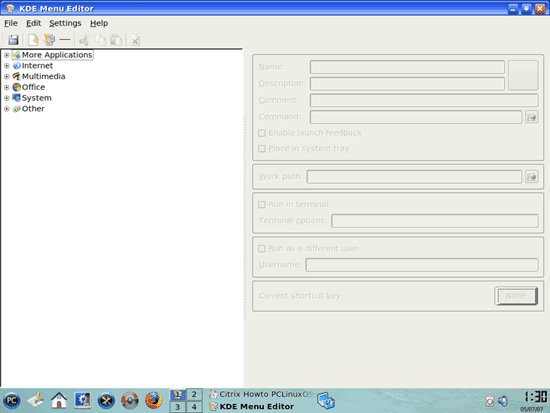550x413 pixels.
Task: Click the Save toolbar icon
Action: coord(13,40)
